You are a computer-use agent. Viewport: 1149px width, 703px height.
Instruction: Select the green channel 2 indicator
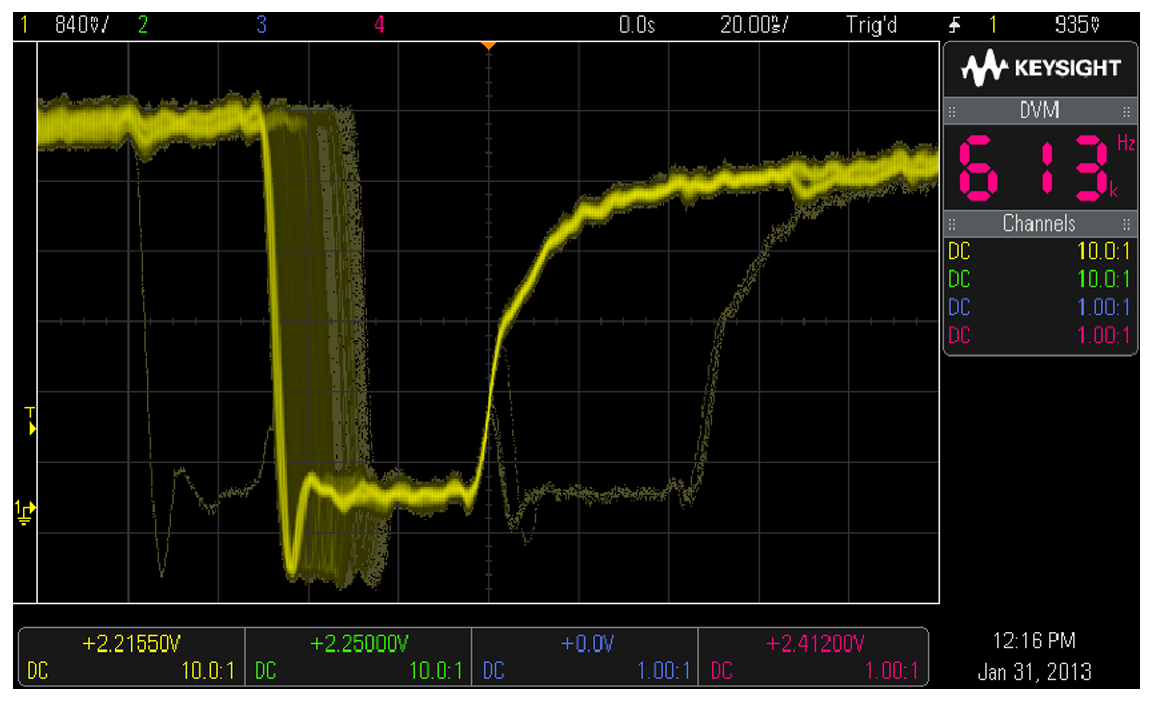point(143,25)
